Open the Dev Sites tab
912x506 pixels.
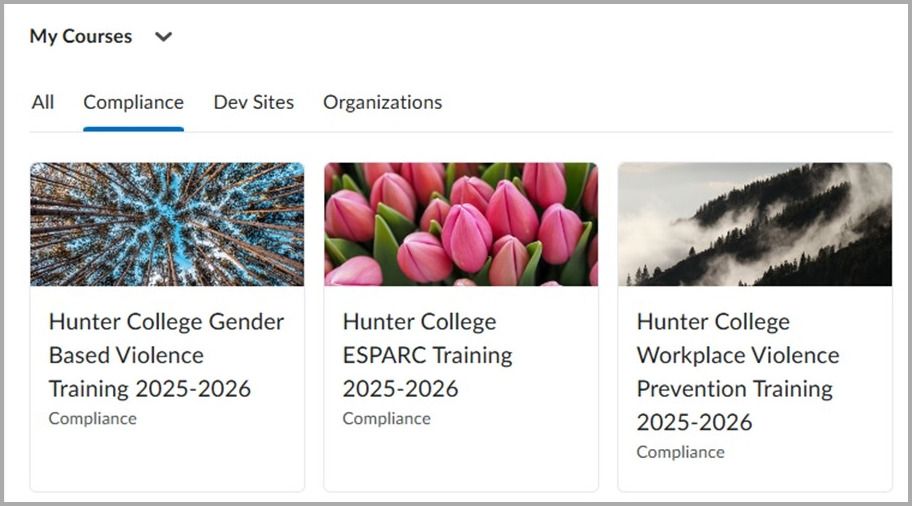254,102
